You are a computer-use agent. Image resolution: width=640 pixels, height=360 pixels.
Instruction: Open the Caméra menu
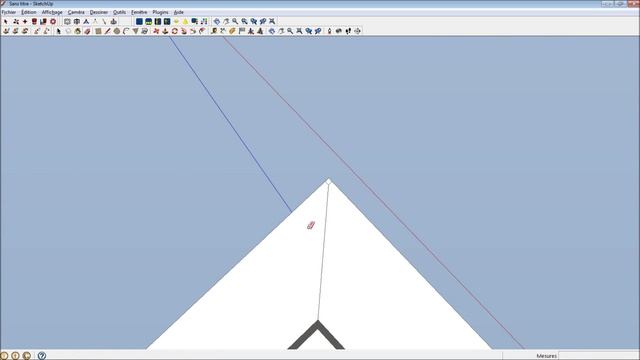76,12
